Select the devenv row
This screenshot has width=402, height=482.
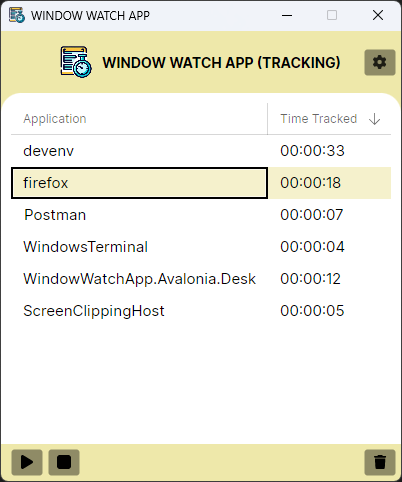(x=201, y=151)
